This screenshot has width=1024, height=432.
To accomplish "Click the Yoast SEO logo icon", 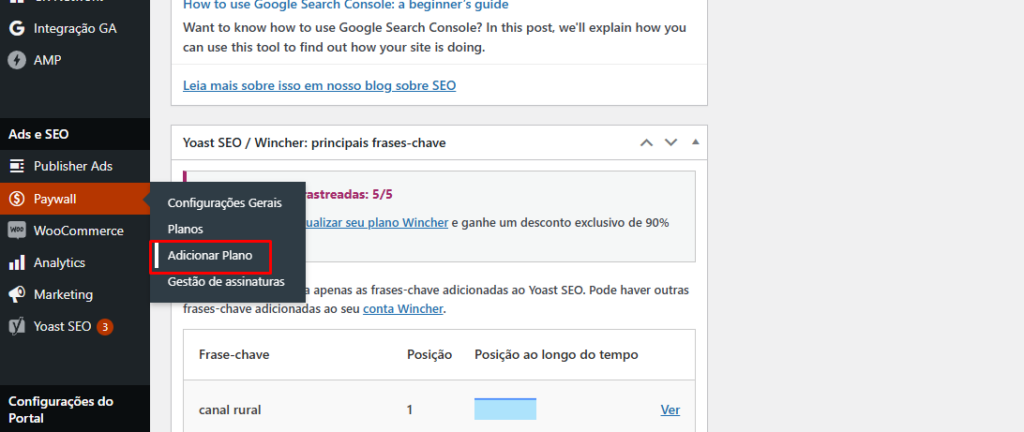I will click(17, 326).
